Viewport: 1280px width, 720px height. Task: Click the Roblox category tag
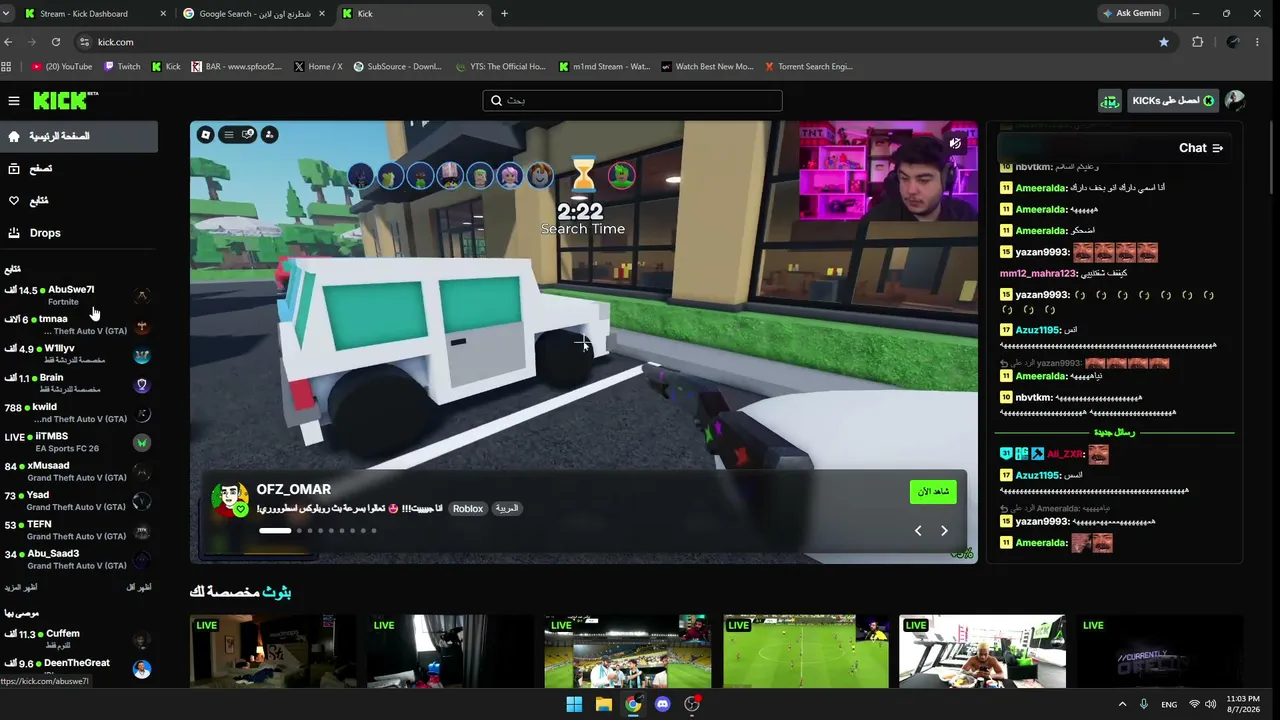(x=467, y=509)
